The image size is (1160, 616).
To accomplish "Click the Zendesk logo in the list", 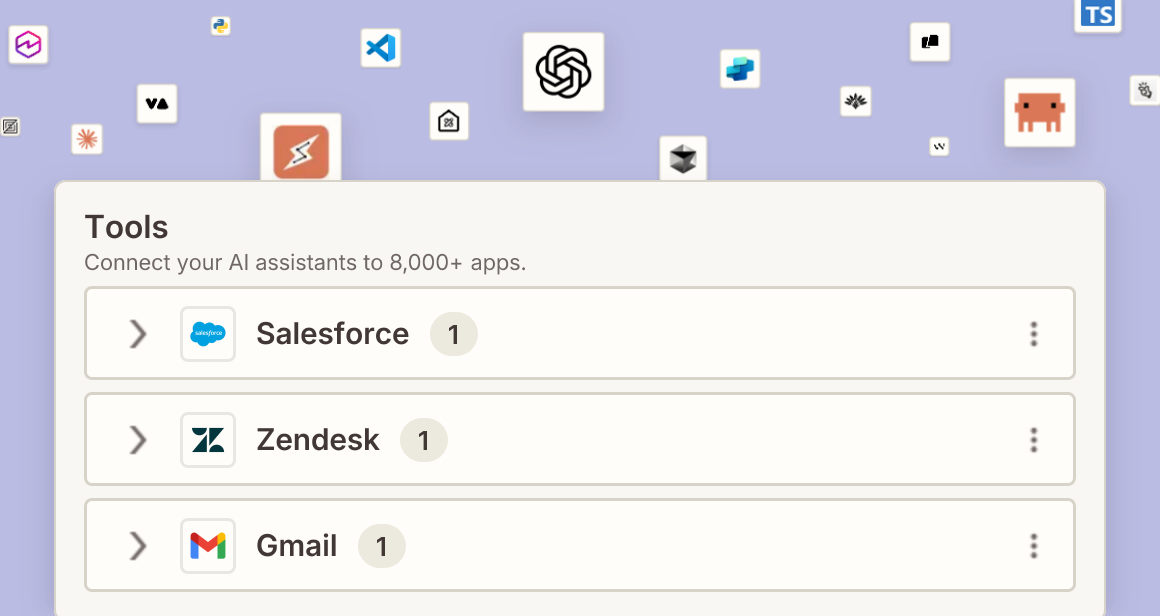I will tap(208, 439).
